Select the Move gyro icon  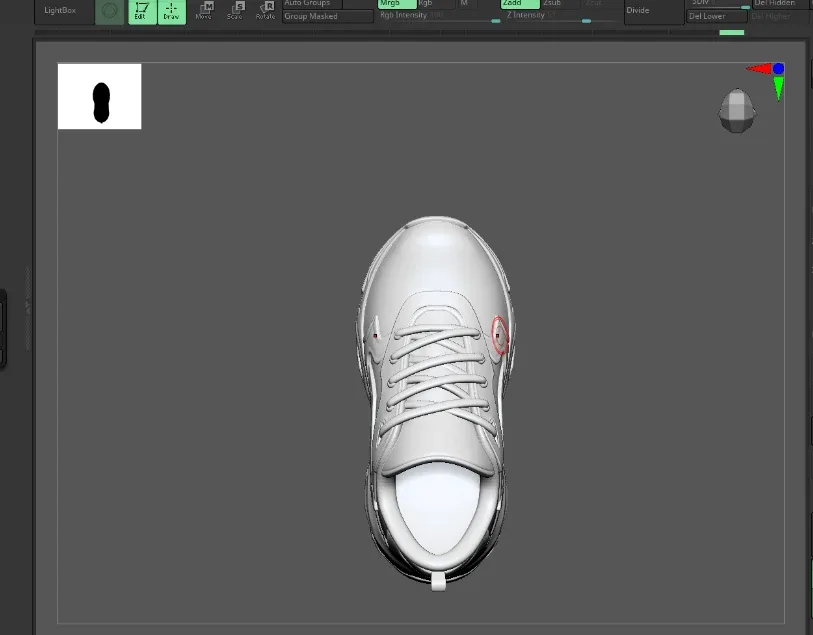point(206,11)
